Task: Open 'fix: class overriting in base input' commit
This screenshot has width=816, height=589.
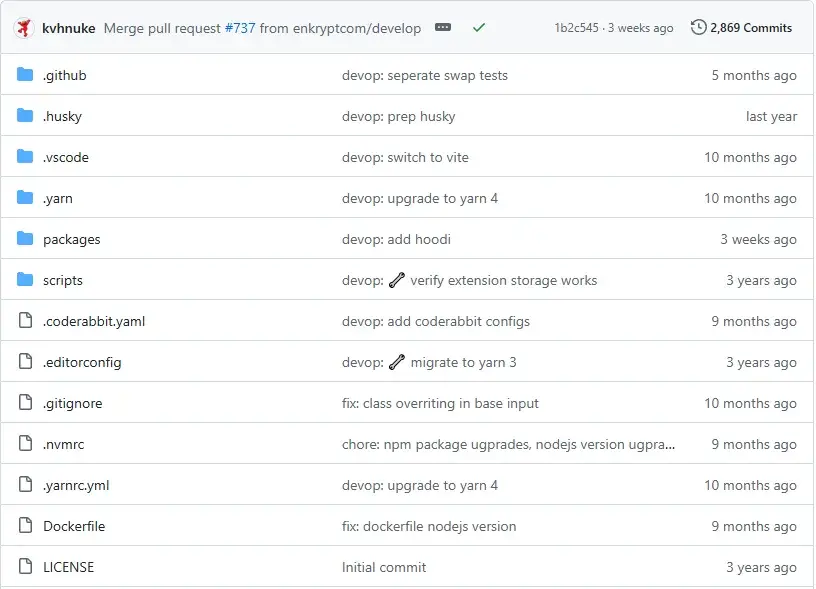Action: click(440, 403)
